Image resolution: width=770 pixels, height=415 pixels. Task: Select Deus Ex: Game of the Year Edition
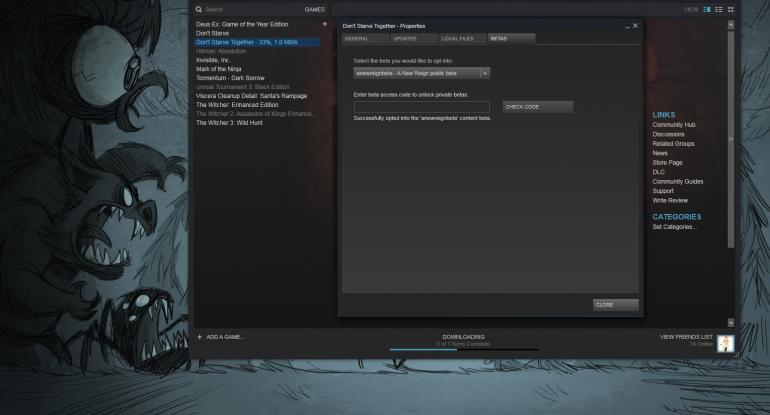[242, 24]
